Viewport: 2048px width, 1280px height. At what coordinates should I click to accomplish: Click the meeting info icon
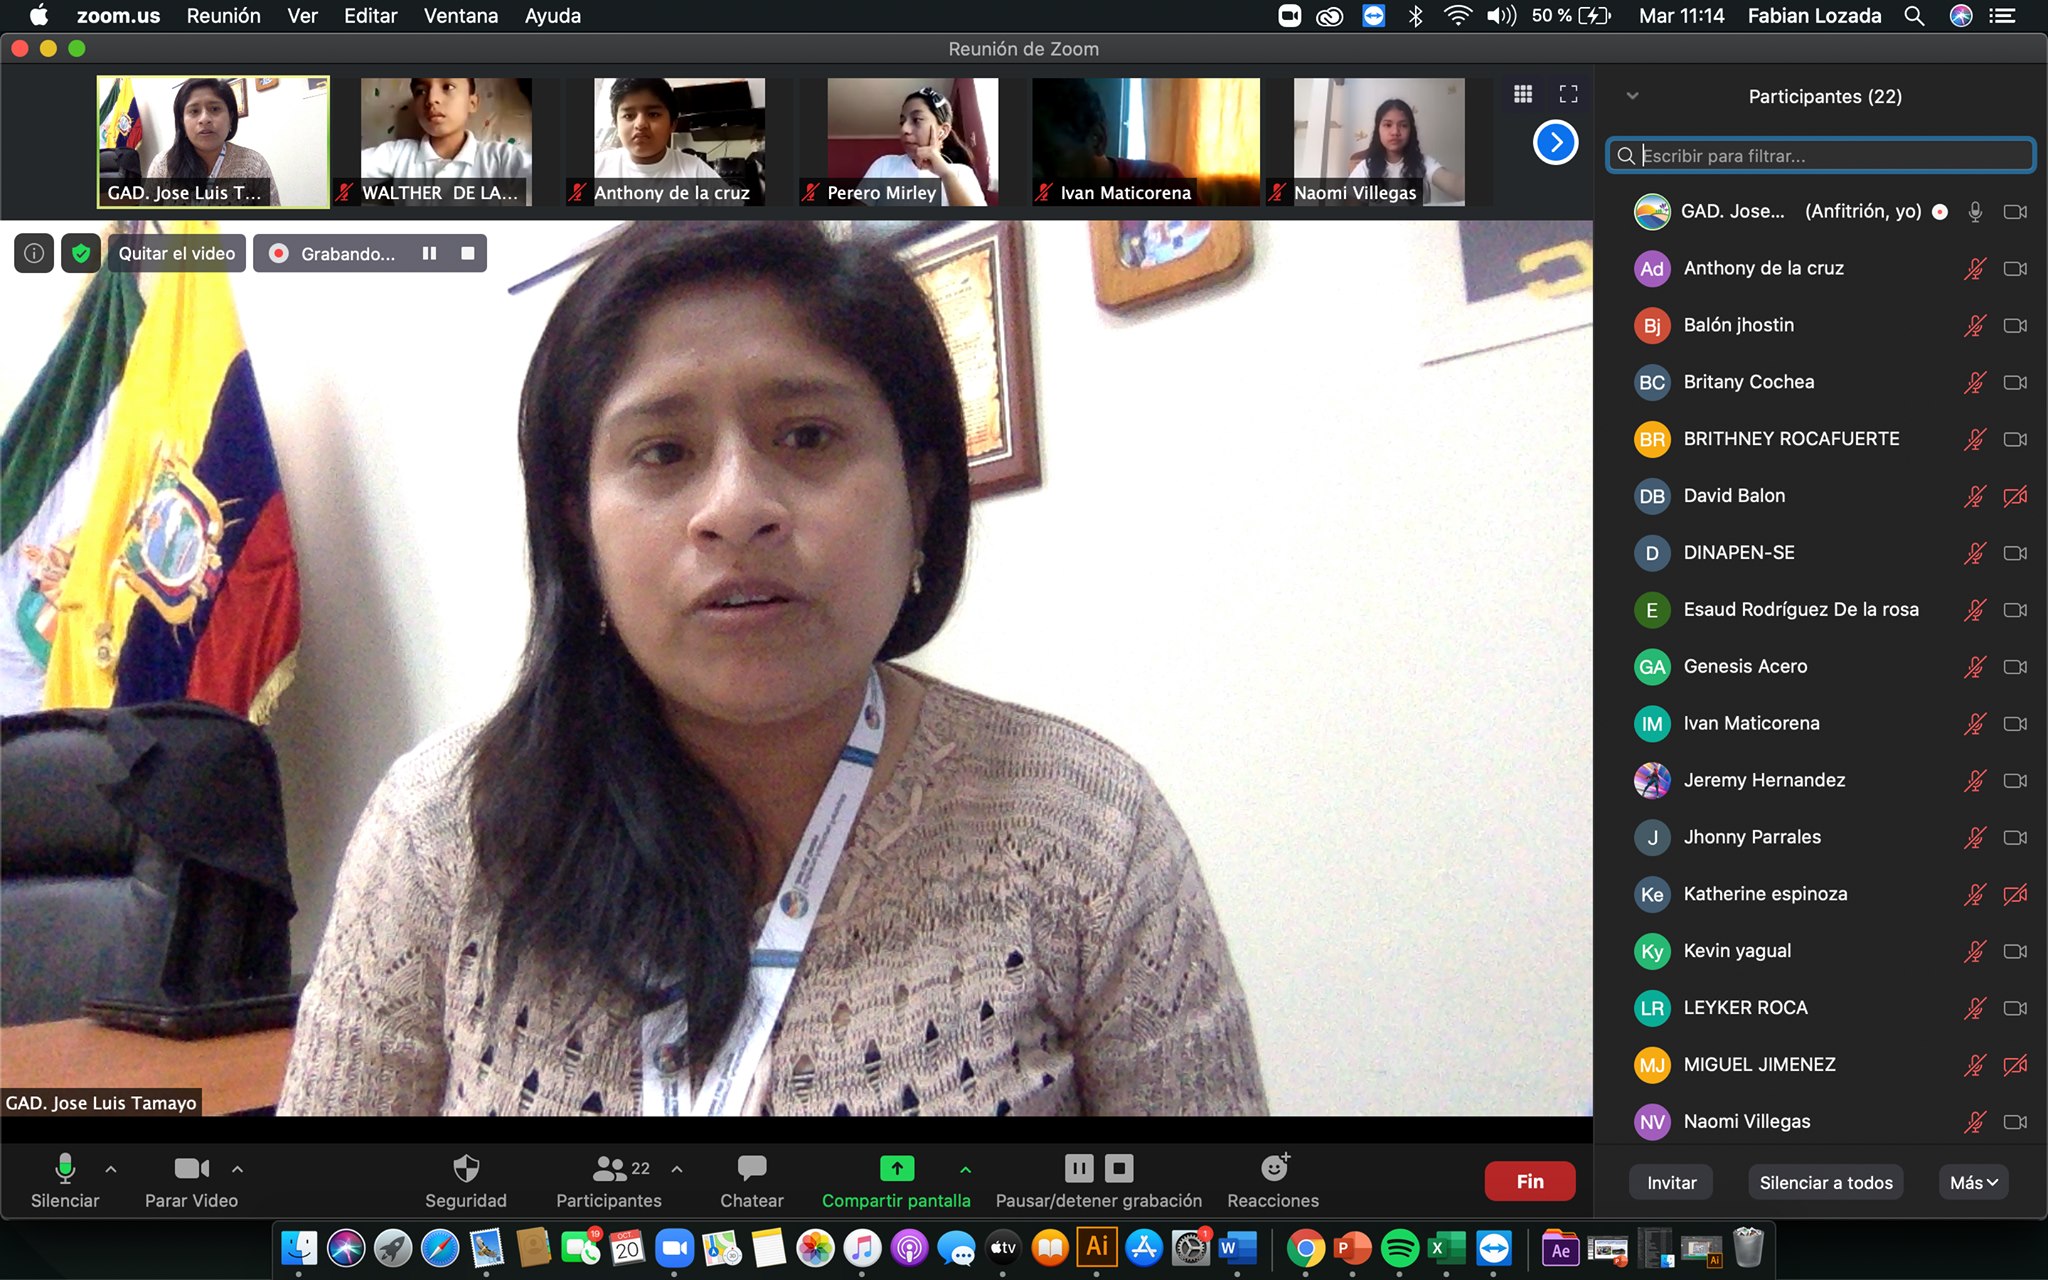(34, 254)
